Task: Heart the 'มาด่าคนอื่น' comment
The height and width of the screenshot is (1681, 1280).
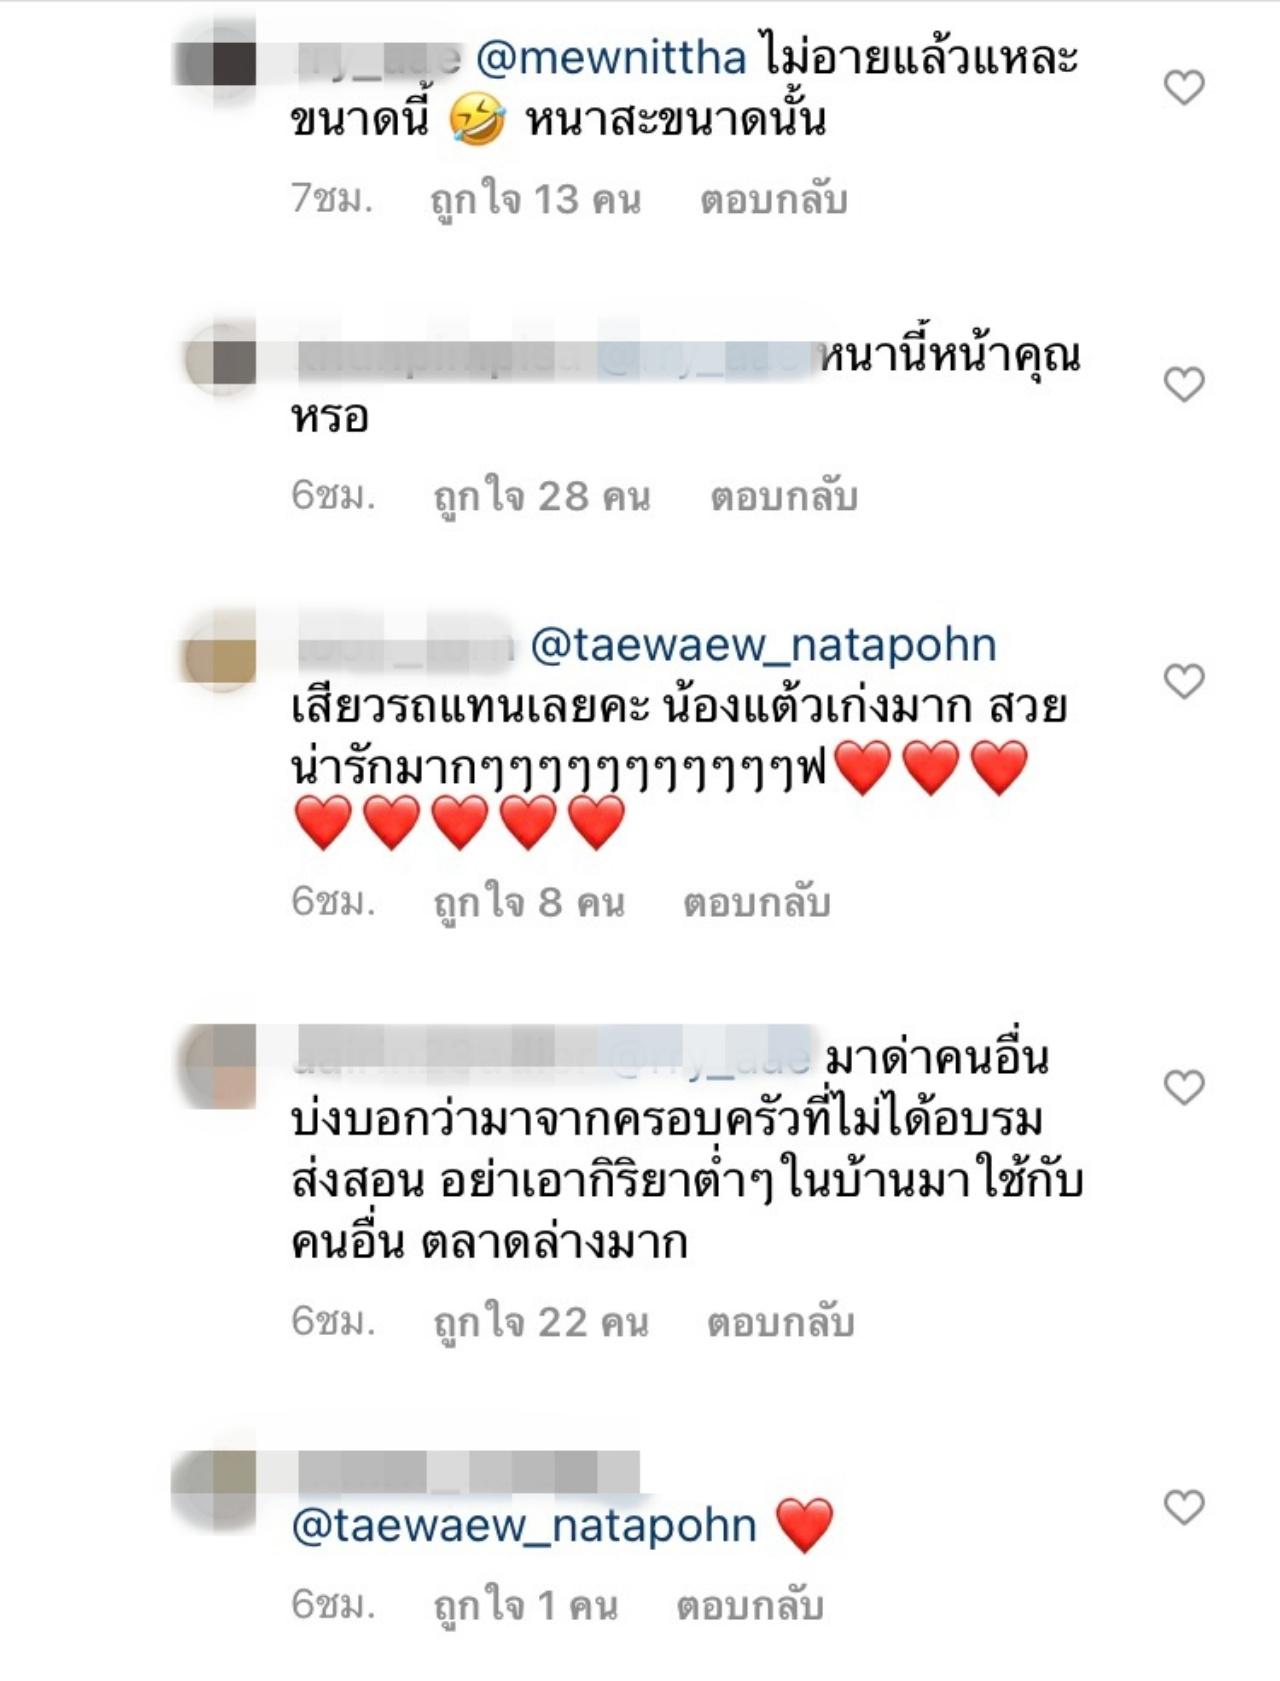Action: coord(1184,1087)
